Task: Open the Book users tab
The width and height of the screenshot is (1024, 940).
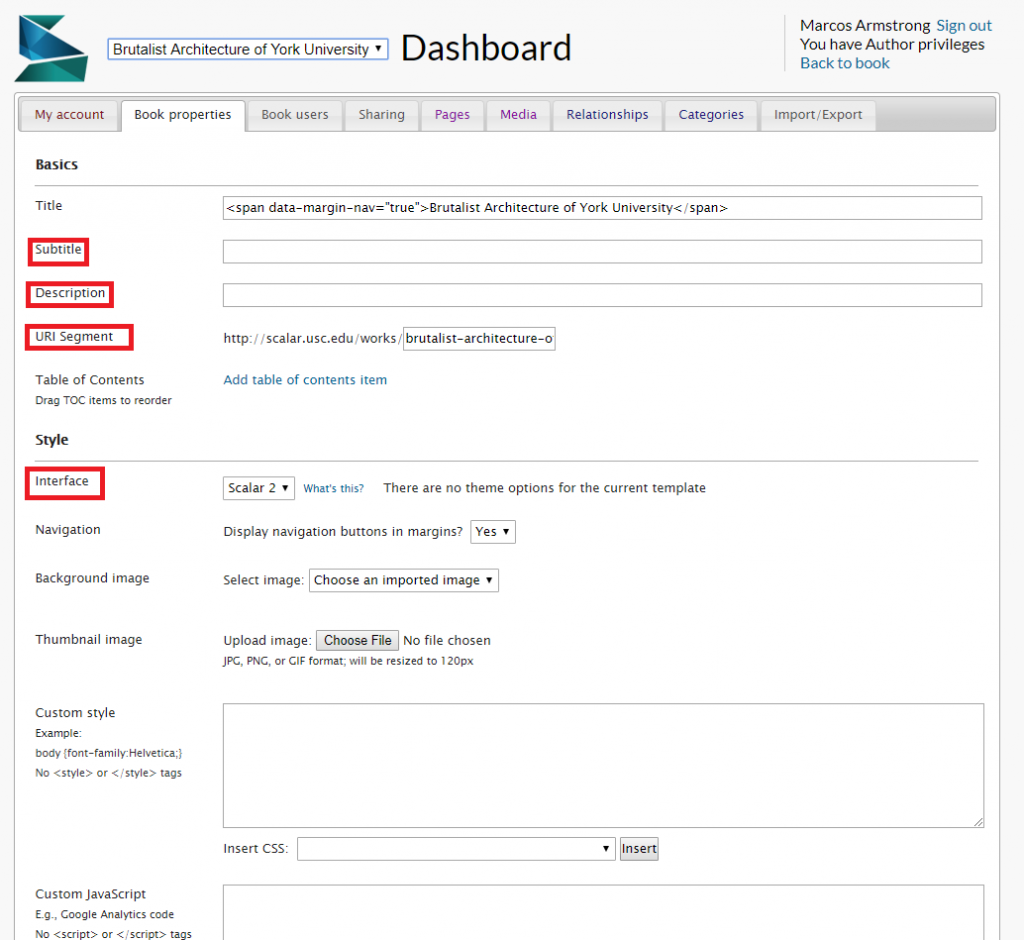Action: pos(295,115)
